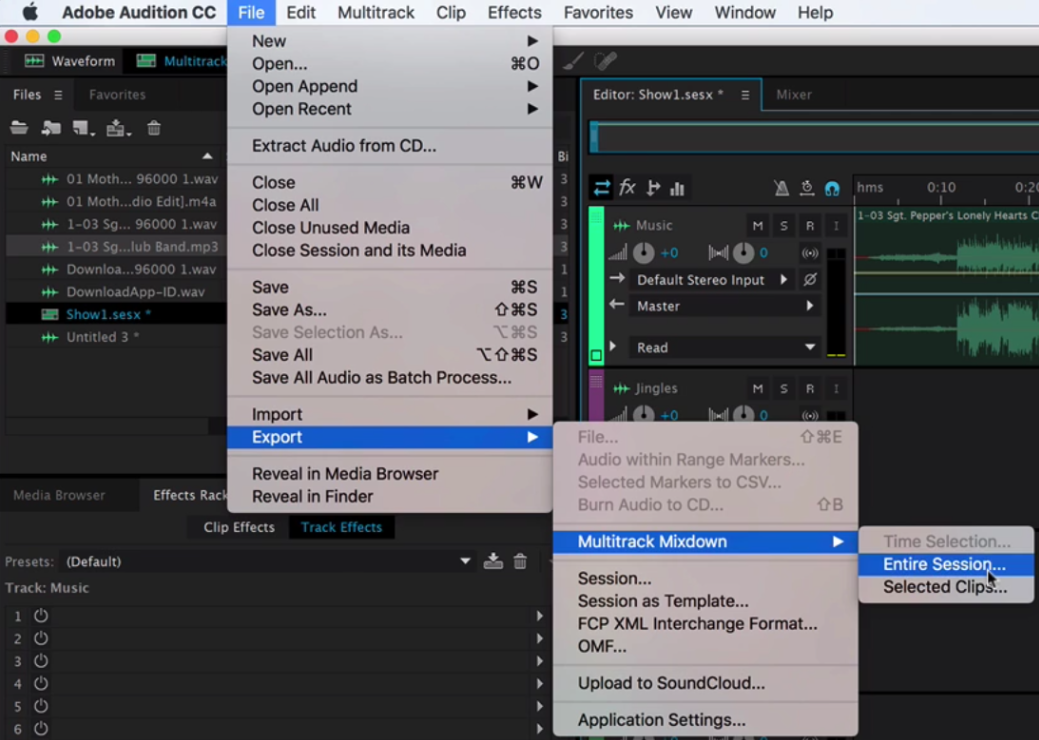Arm the Jingles track for recording
Viewport: 1039px width, 740px height.
pyautogui.click(x=810, y=388)
